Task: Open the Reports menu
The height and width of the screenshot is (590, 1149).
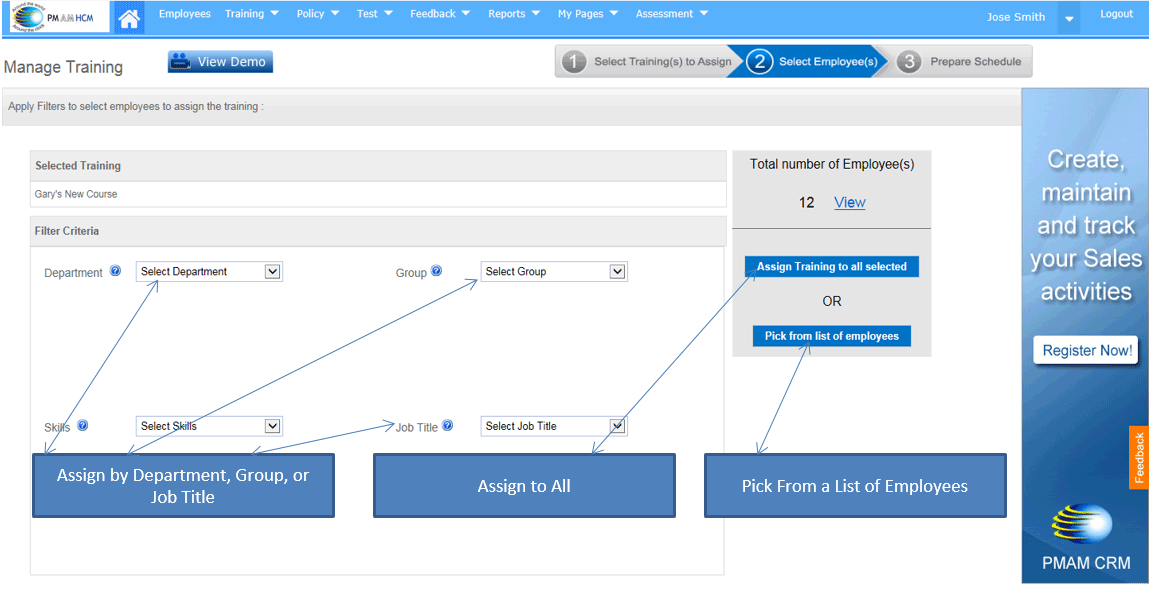Action: point(513,14)
